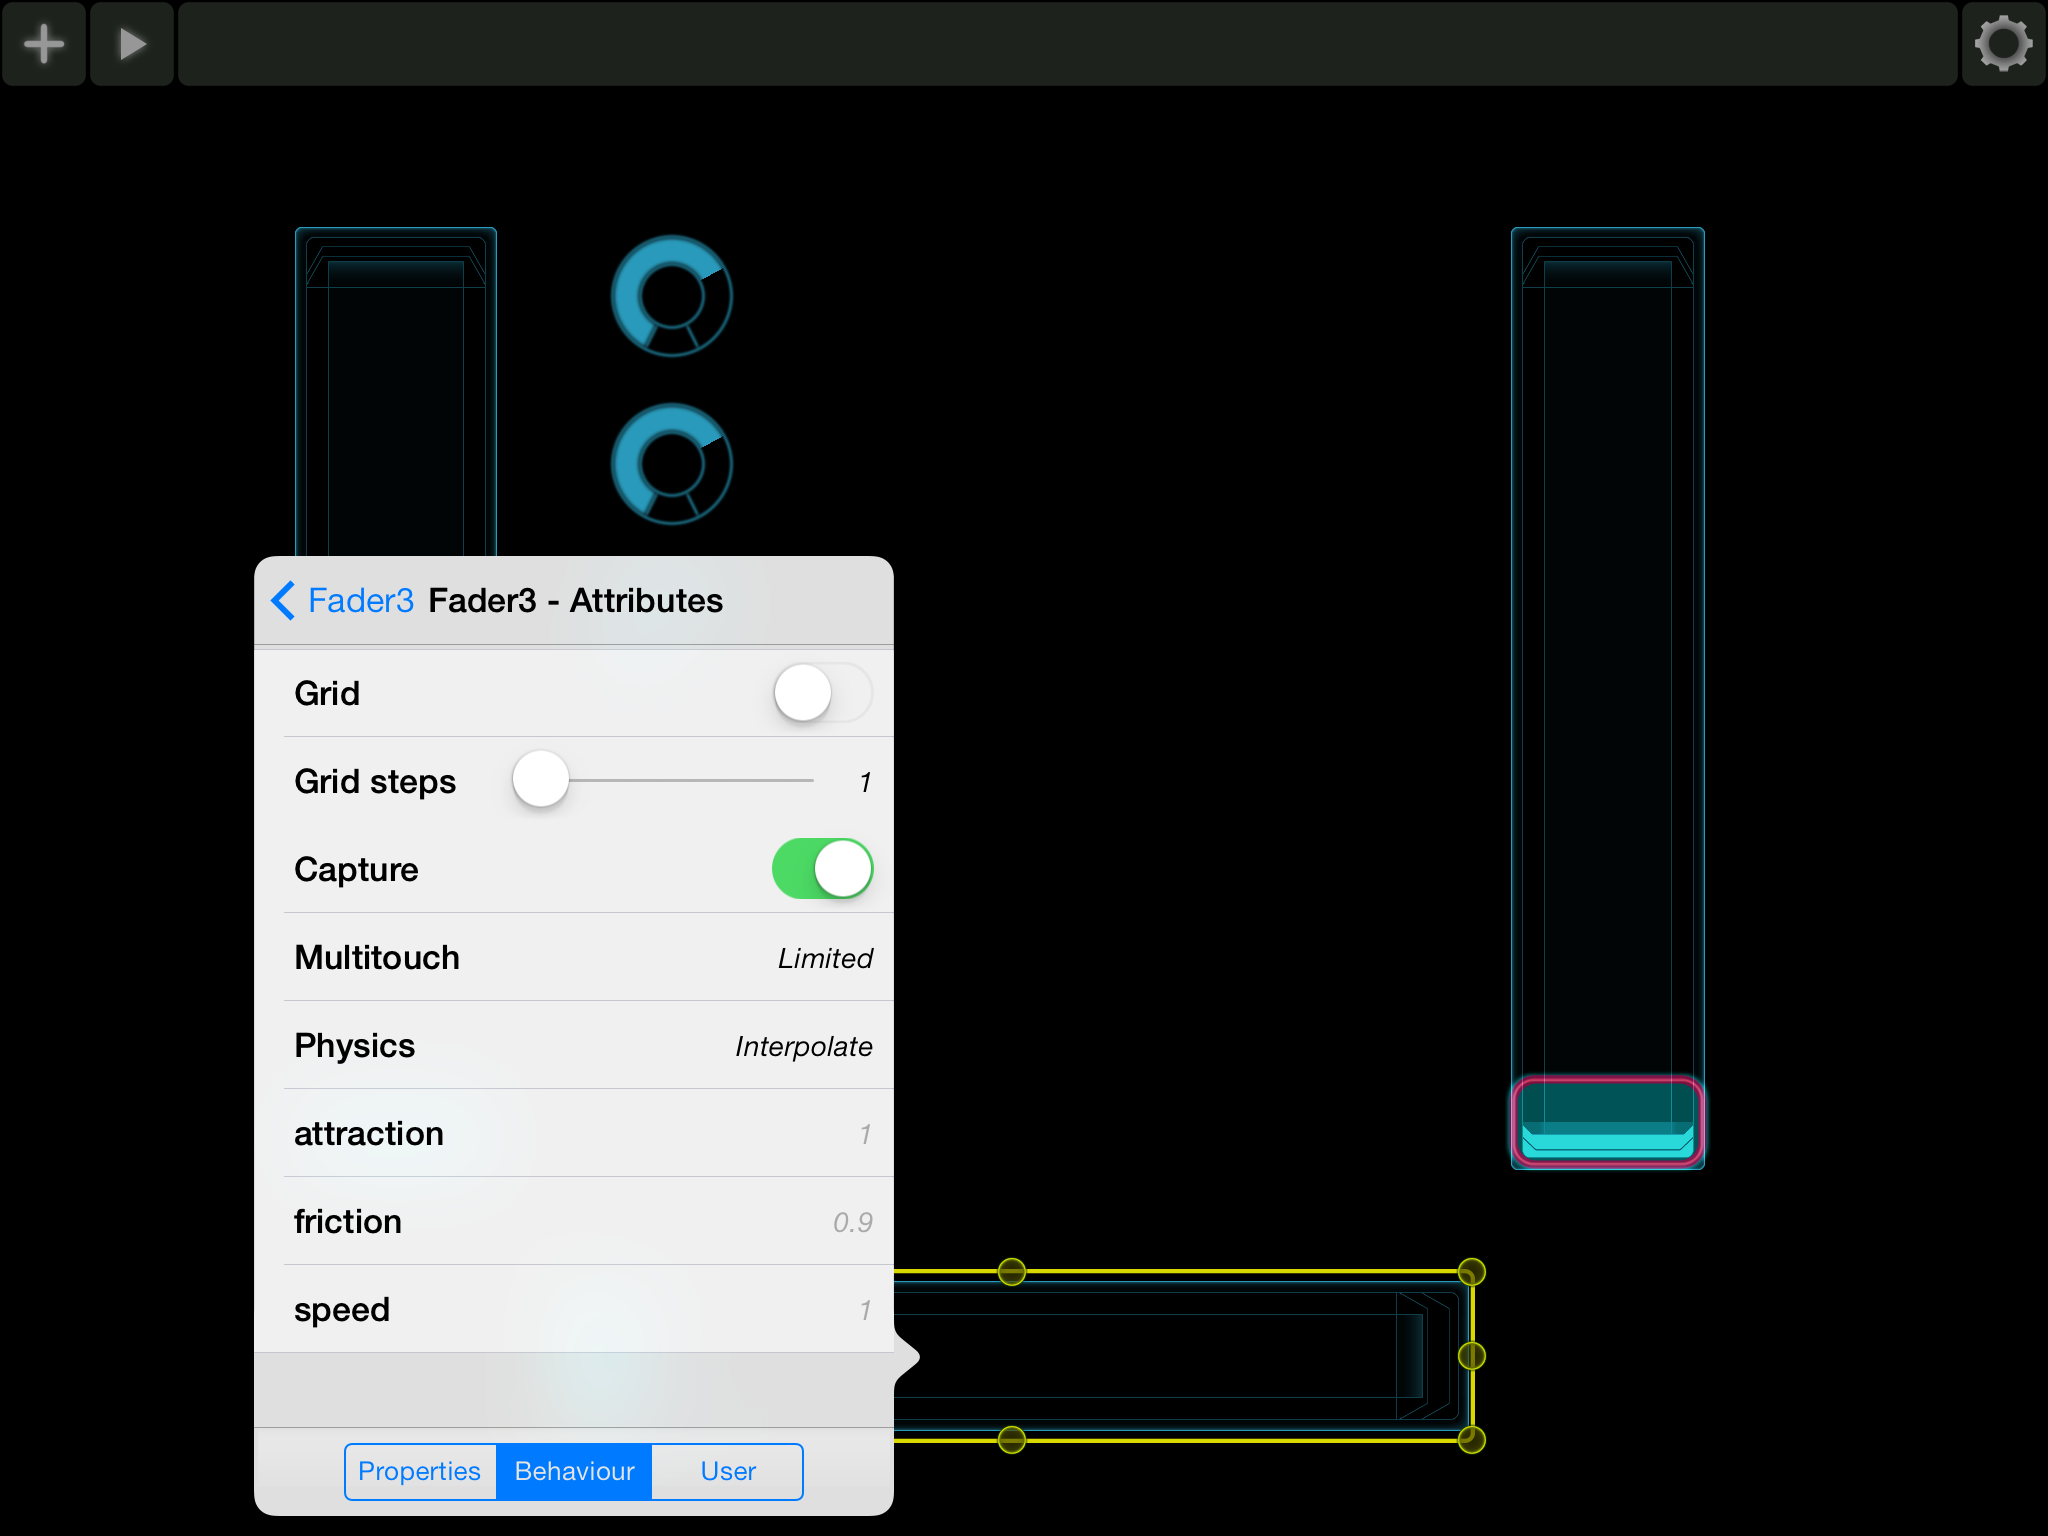Click the bottom-edge yellow resize handle

coord(1012,1440)
